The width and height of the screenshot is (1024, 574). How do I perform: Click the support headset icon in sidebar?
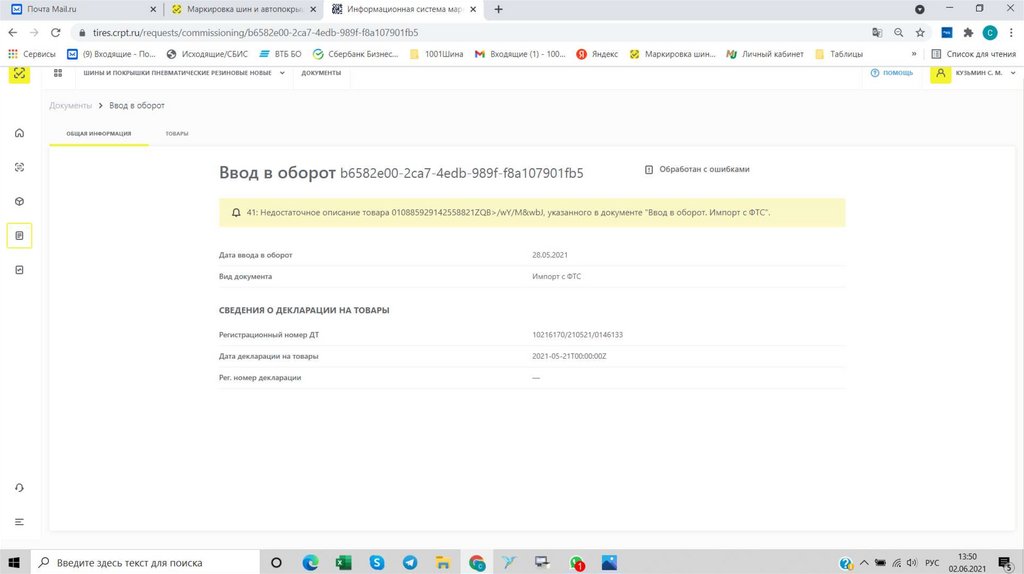(19, 488)
